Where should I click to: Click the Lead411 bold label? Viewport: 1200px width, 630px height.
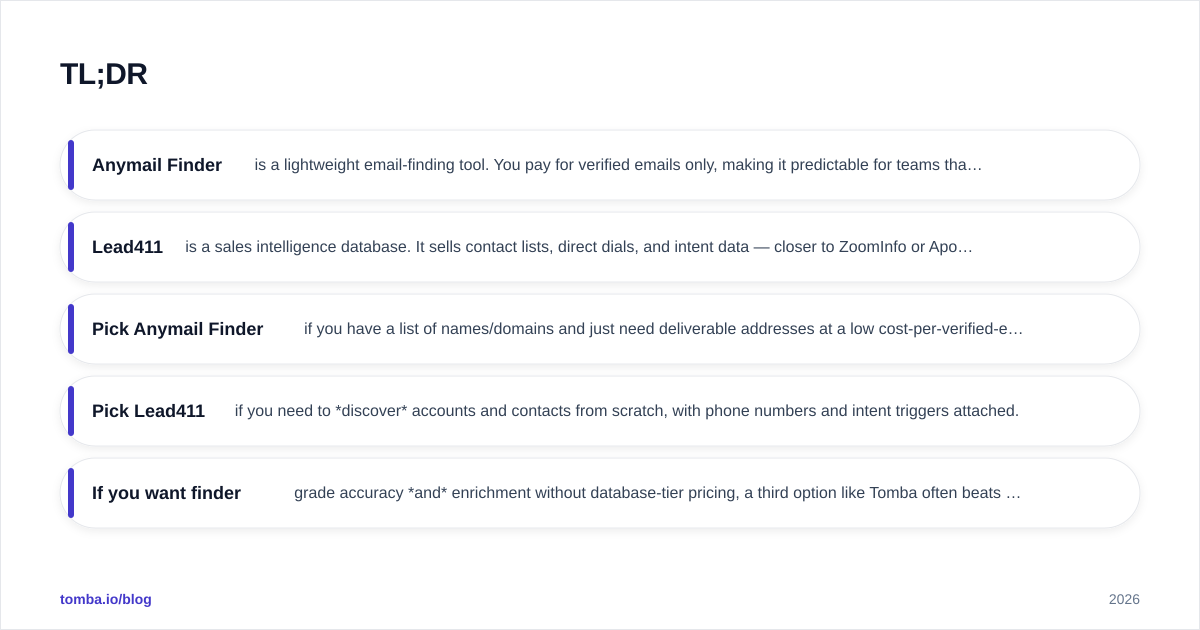tap(127, 247)
